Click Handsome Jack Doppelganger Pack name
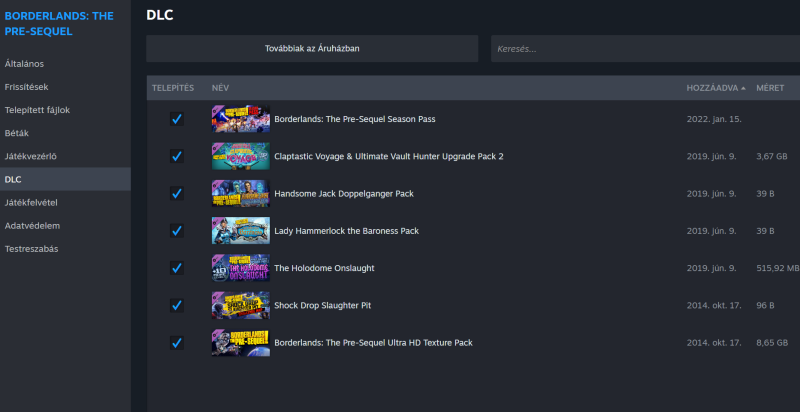 coord(344,194)
